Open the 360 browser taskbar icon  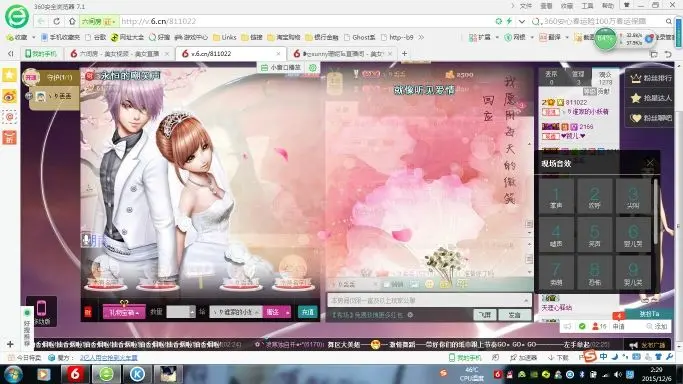106,374
